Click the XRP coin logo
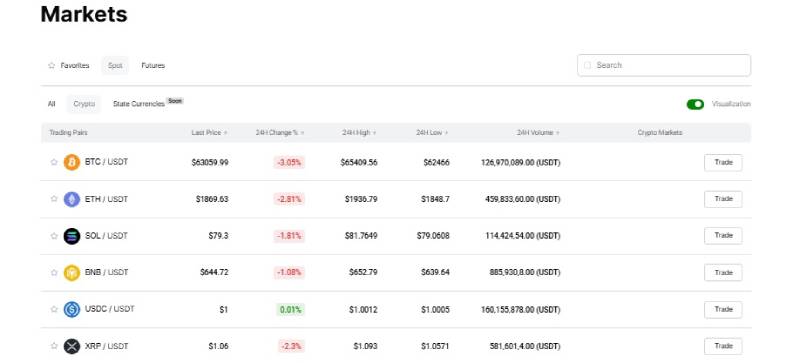The height and width of the screenshot is (363, 800). (x=72, y=346)
